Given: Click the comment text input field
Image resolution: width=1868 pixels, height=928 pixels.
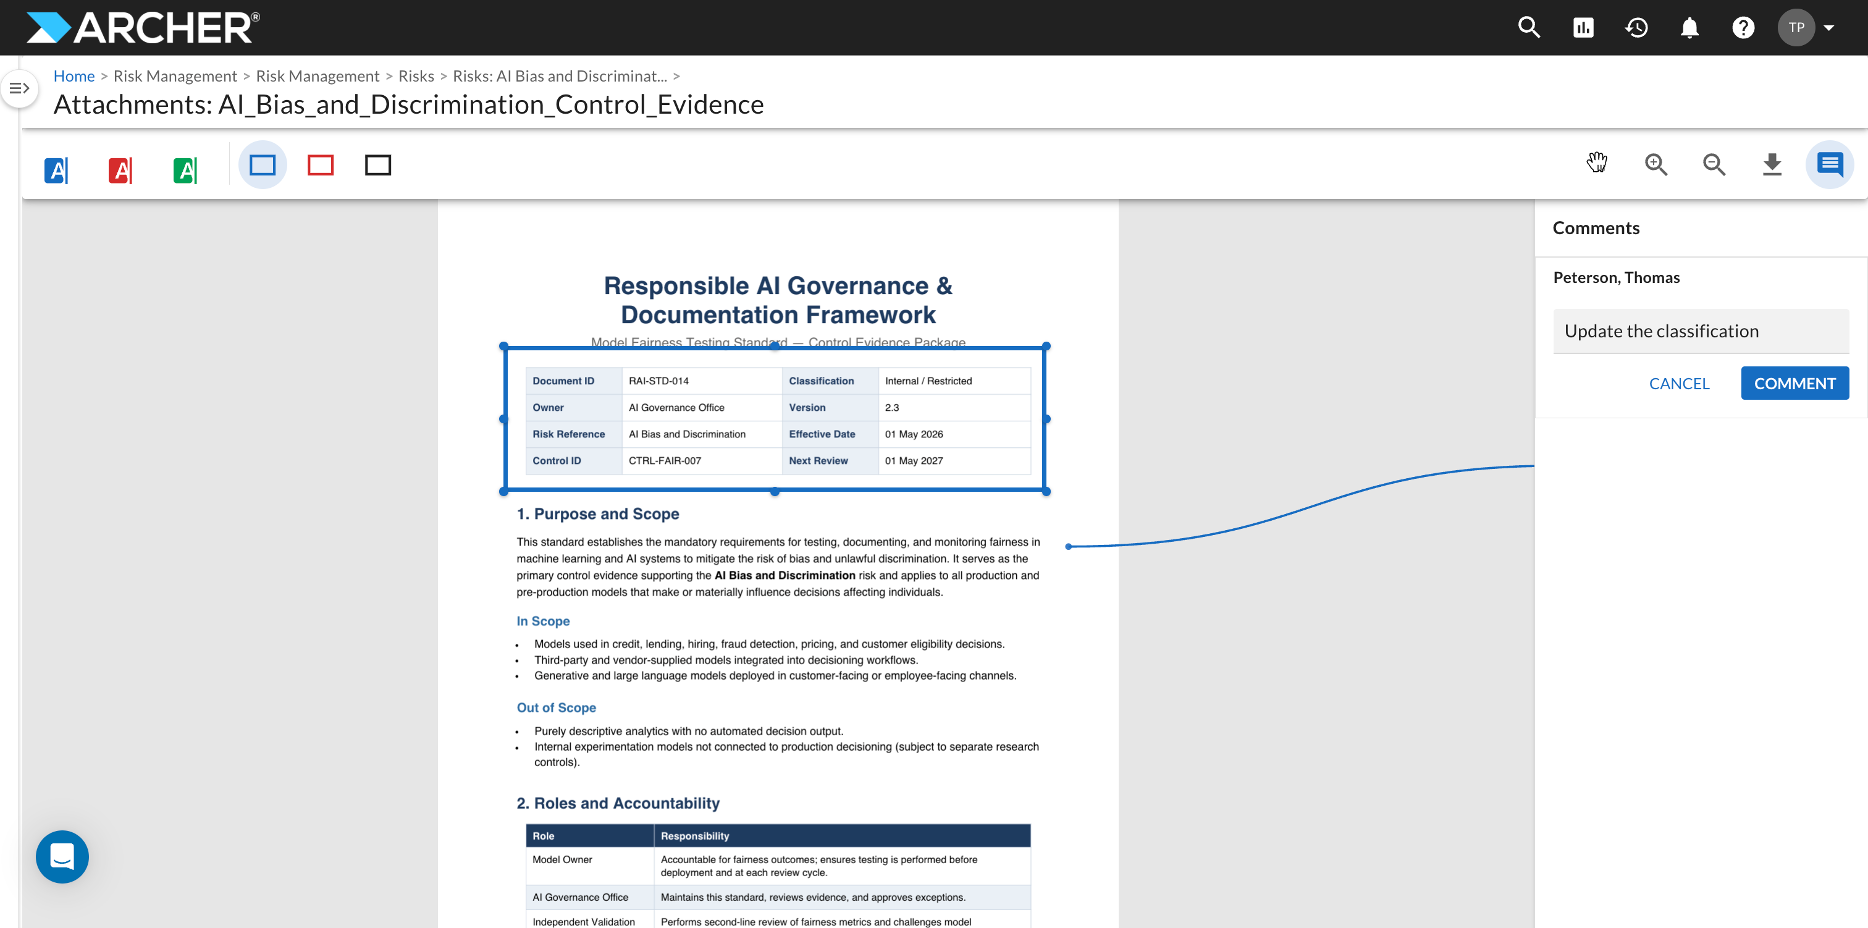Looking at the screenshot, I should (x=1701, y=331).
